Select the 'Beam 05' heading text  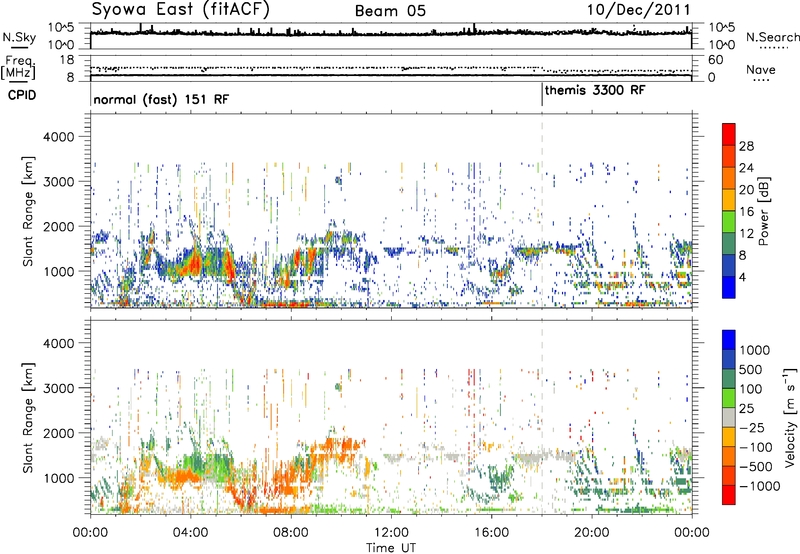coord(390,11)
